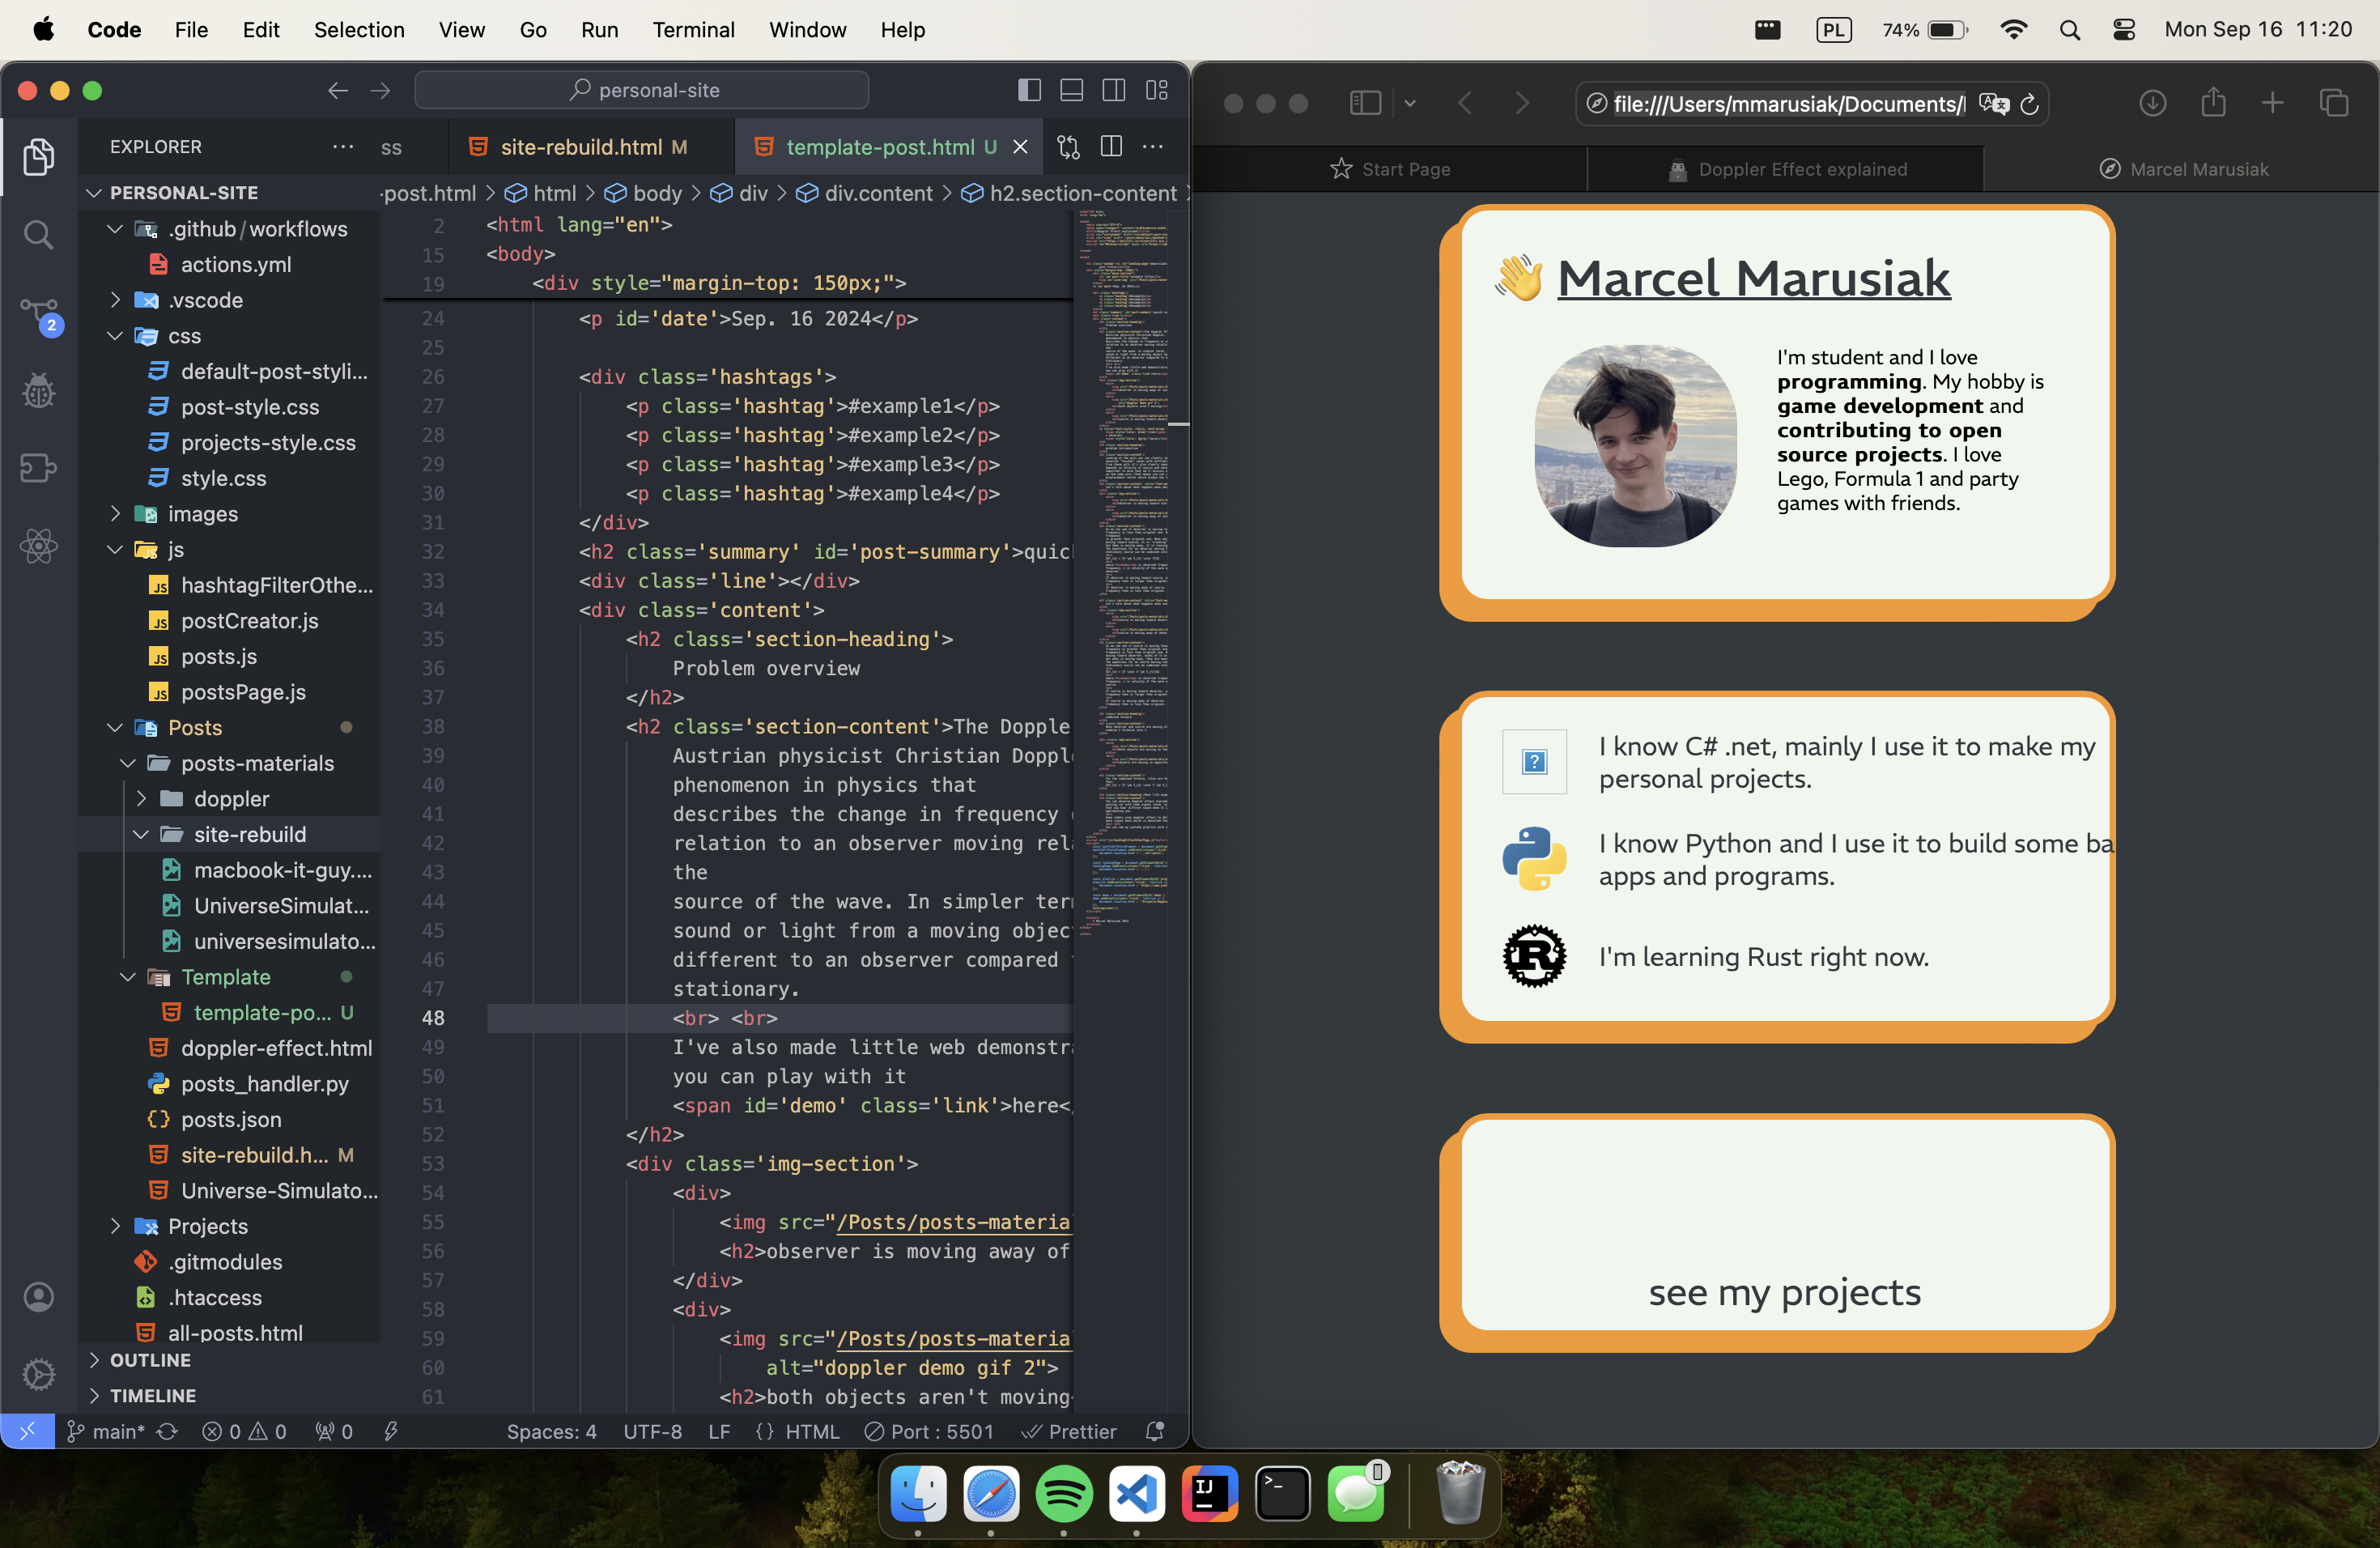Click the see my projects button
Viewport: 2380px width, 1548px height.
click(x=1785, y=1292)
